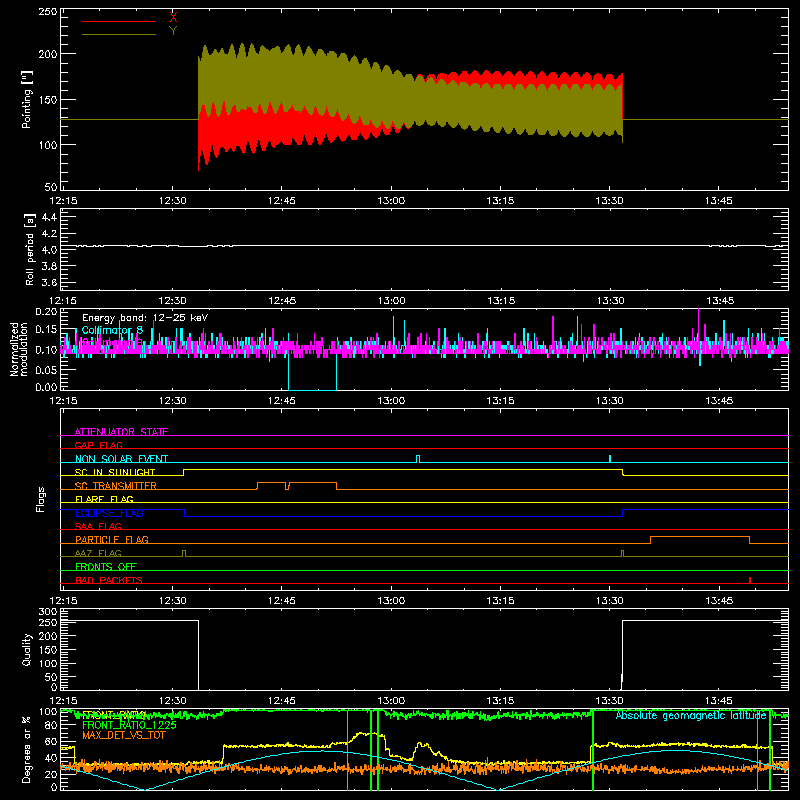Image resolution: width=800 pixels, height=800 pixels.
Task: Click the BAD_PACKETS red spike near 13:49
Action: pyautogui.click(x=749, y=580)
